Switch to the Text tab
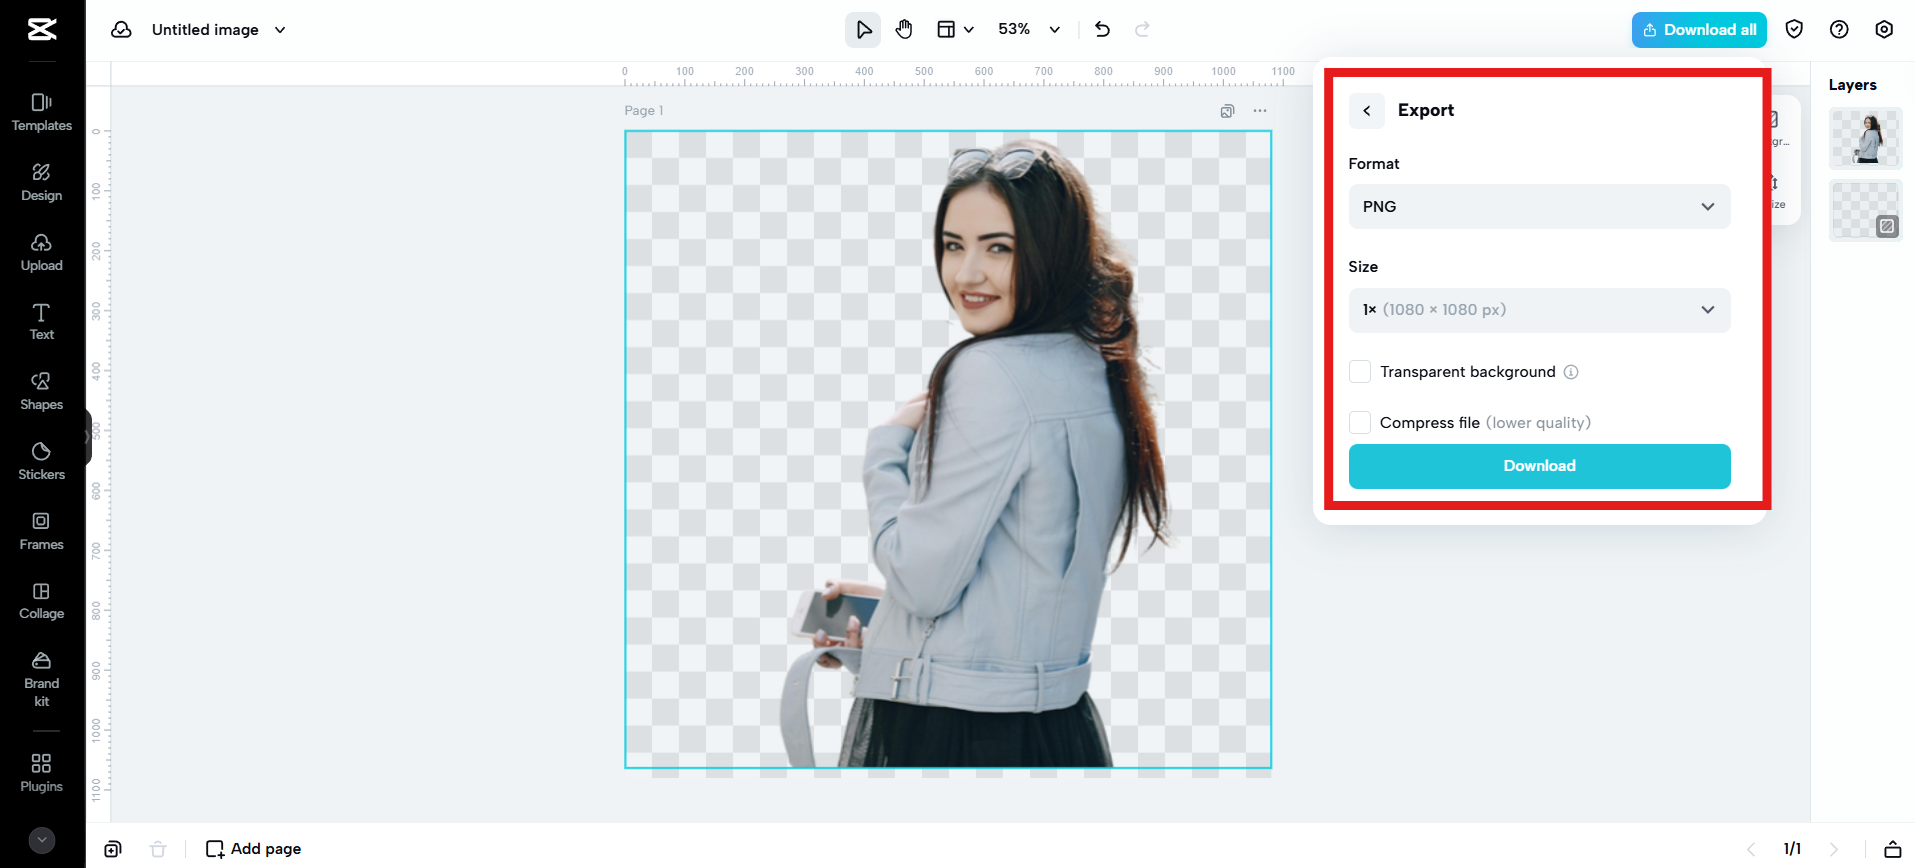Viewport: 1915px width, 868px height. (x=42, y=321)
